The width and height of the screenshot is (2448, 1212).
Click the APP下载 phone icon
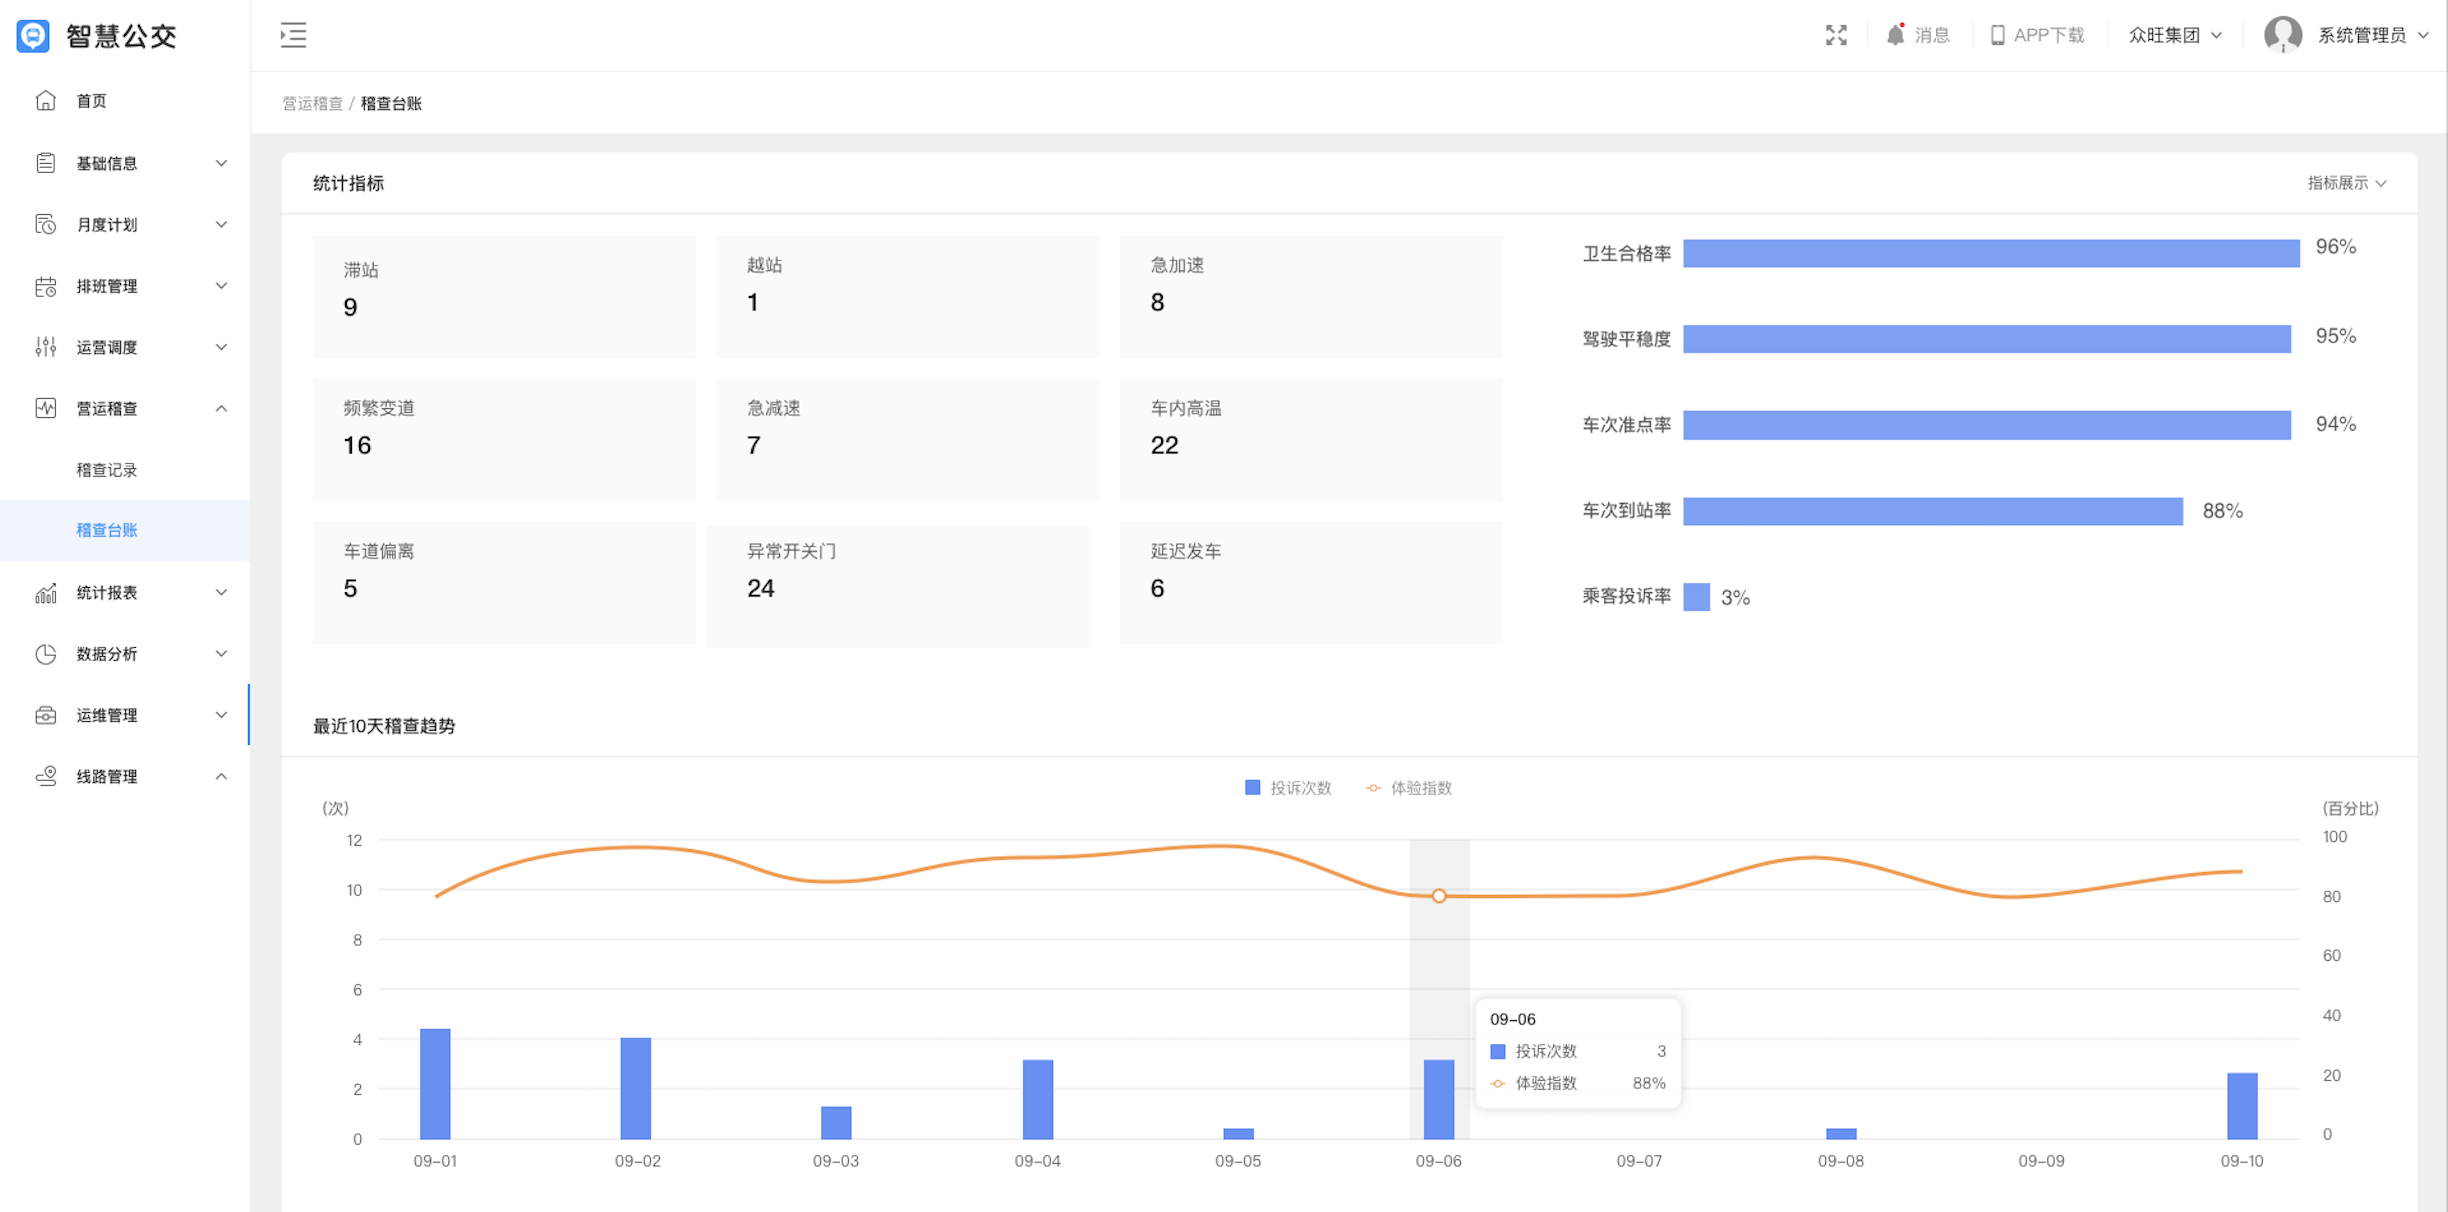[1997, 35]
